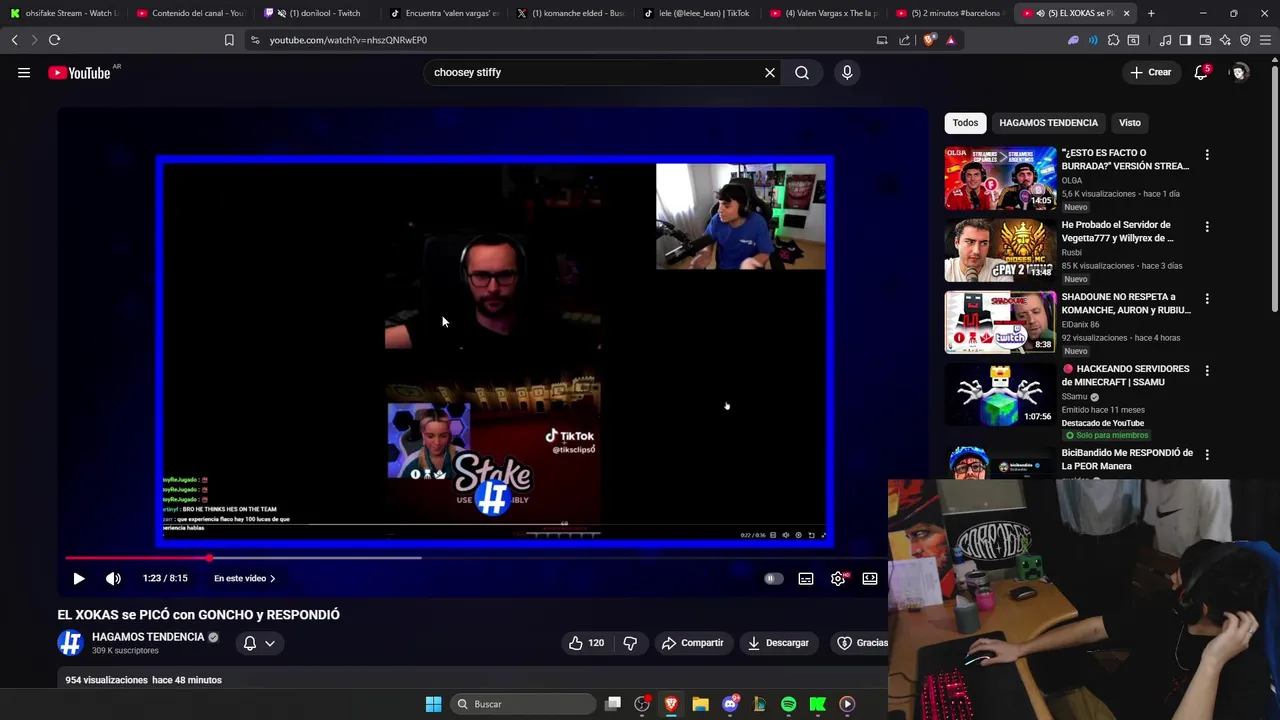Select the 'Todos' filter chip

point(965,123)
